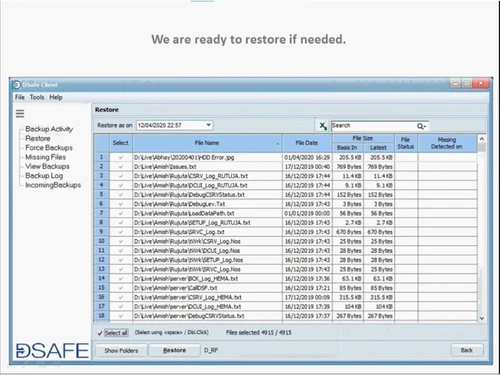Viewport: 500px width, 375px height.
Task: Open the File menu
Action: [x=20, y=97]
